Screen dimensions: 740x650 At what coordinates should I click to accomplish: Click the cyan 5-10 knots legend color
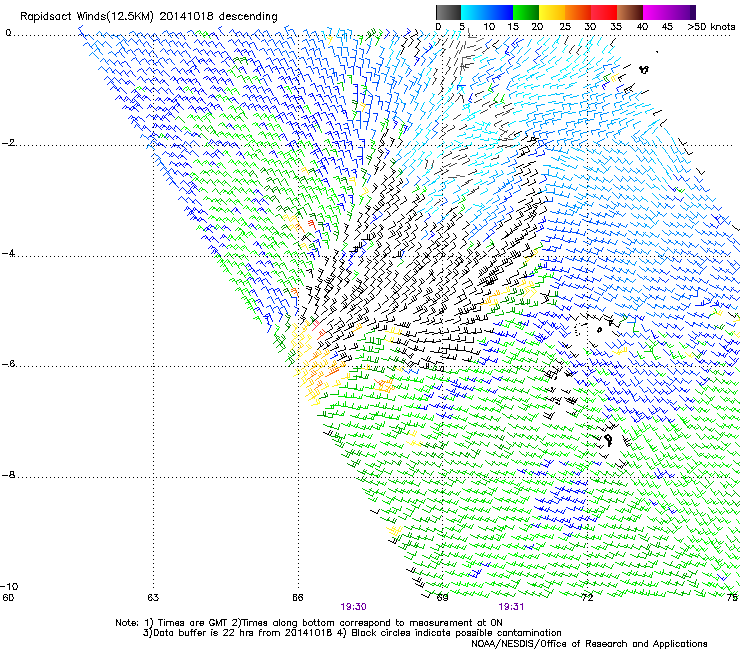click(x=474, y=12)
